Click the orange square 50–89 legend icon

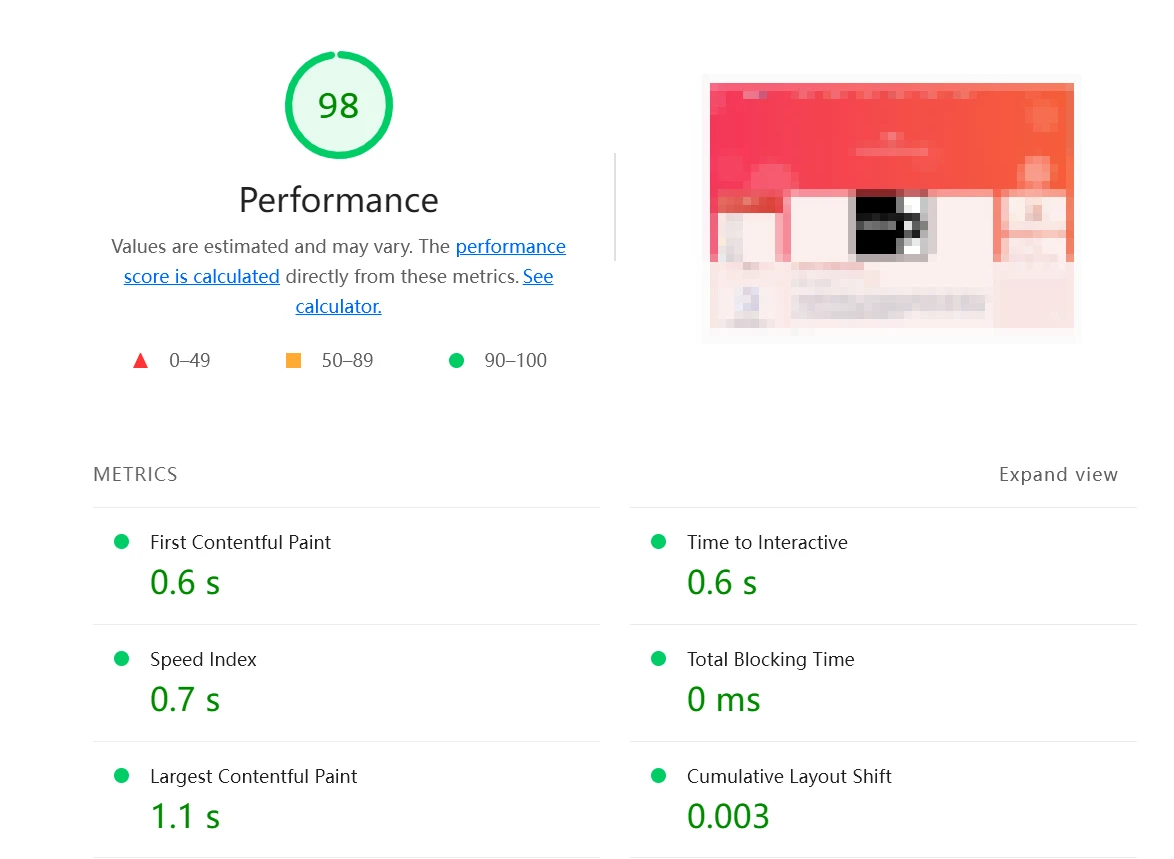coord(293,361)
